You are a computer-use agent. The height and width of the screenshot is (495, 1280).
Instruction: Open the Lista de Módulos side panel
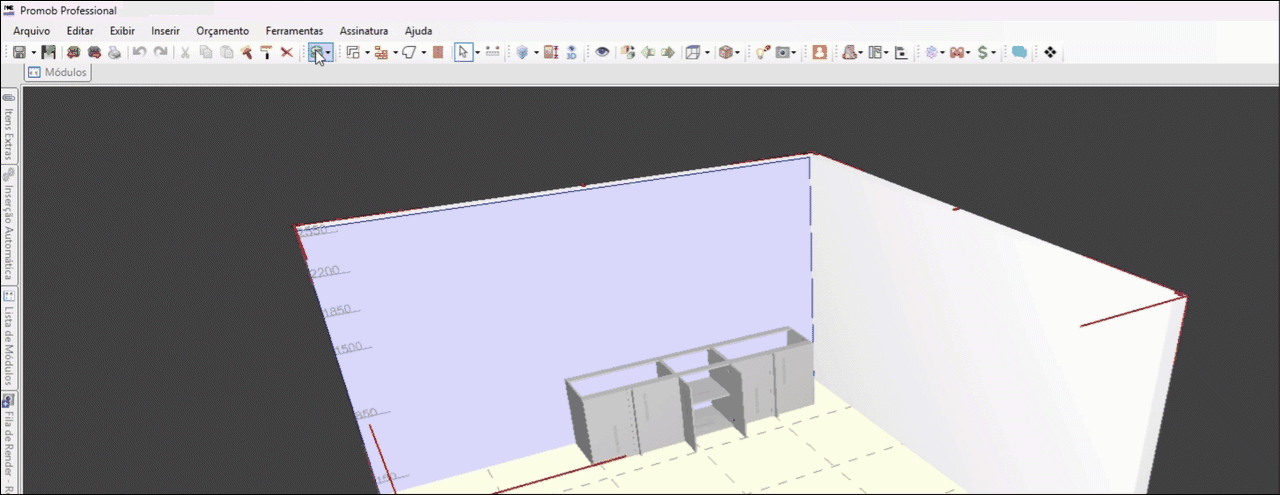pos(9,338)
